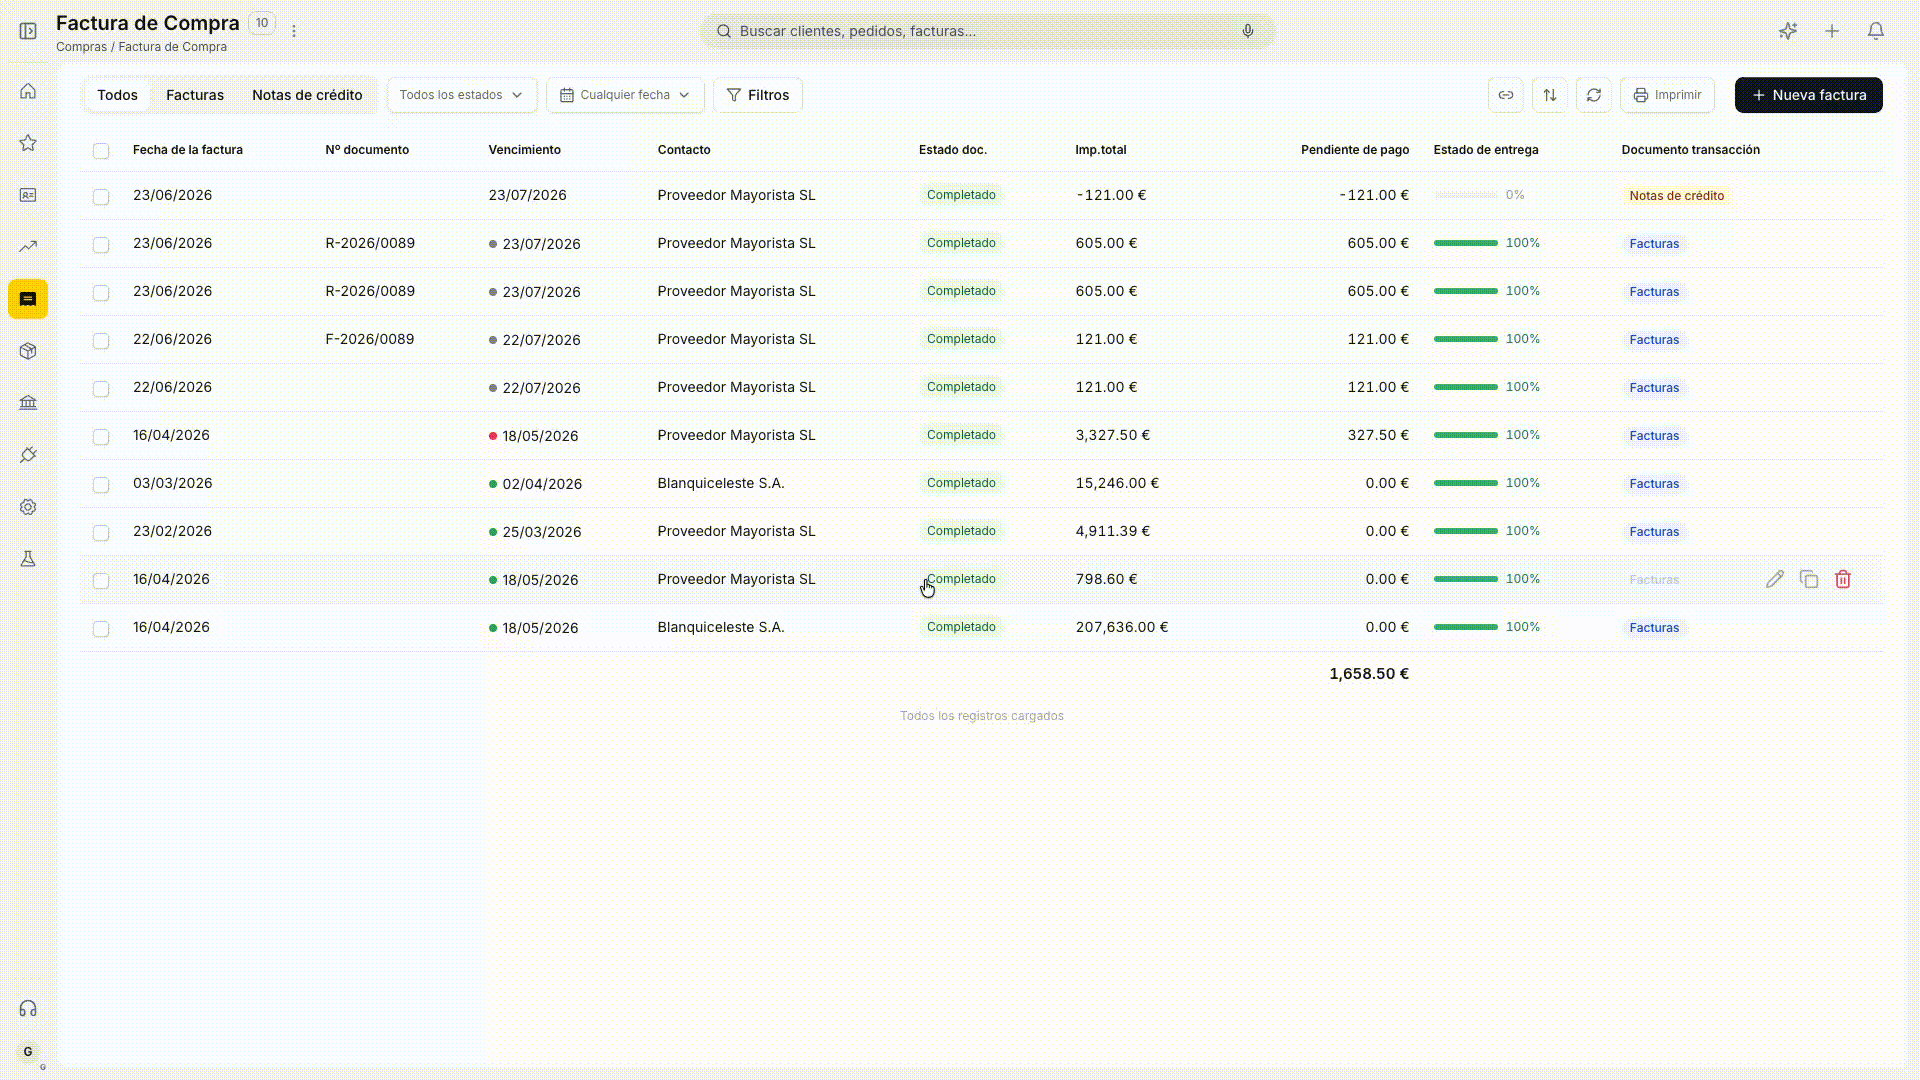Viewport: 1920px width, 1080px height.
Task: Show the Todos tab
Action: [x=117, y=95]
